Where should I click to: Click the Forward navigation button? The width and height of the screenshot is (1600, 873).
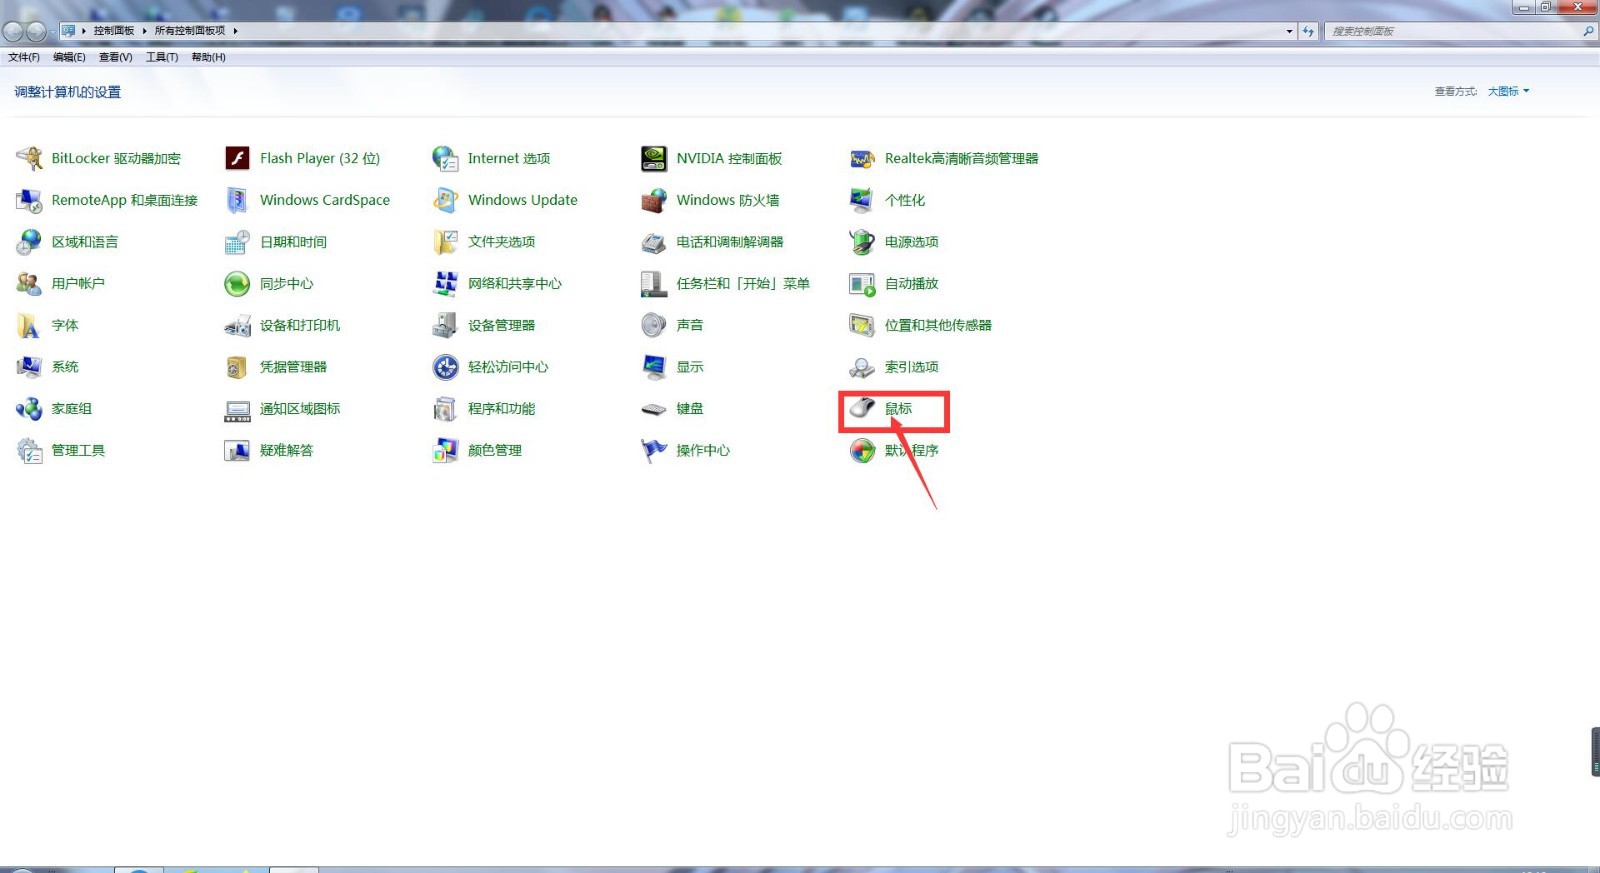(36, 31)
